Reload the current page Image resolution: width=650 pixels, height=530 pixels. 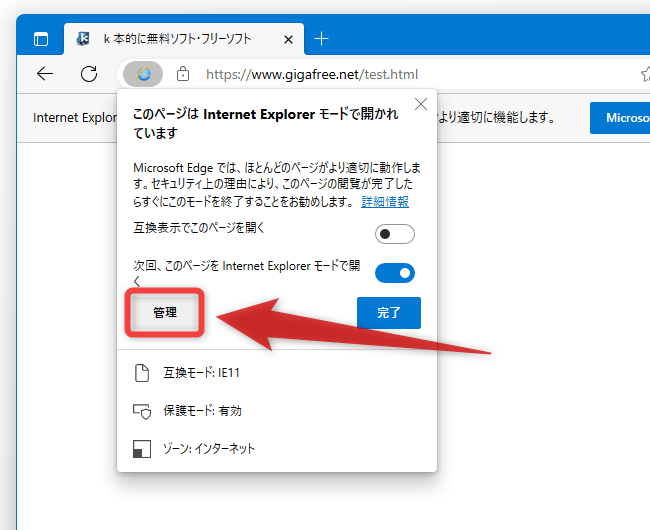point(89,74)
